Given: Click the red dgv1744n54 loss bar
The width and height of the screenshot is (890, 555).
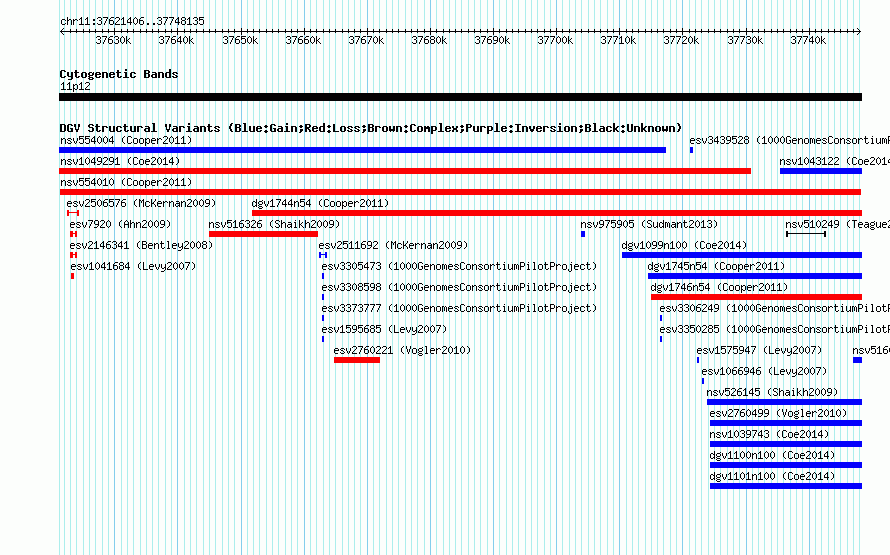Looking at the screenshot, I should click(557, 213).
